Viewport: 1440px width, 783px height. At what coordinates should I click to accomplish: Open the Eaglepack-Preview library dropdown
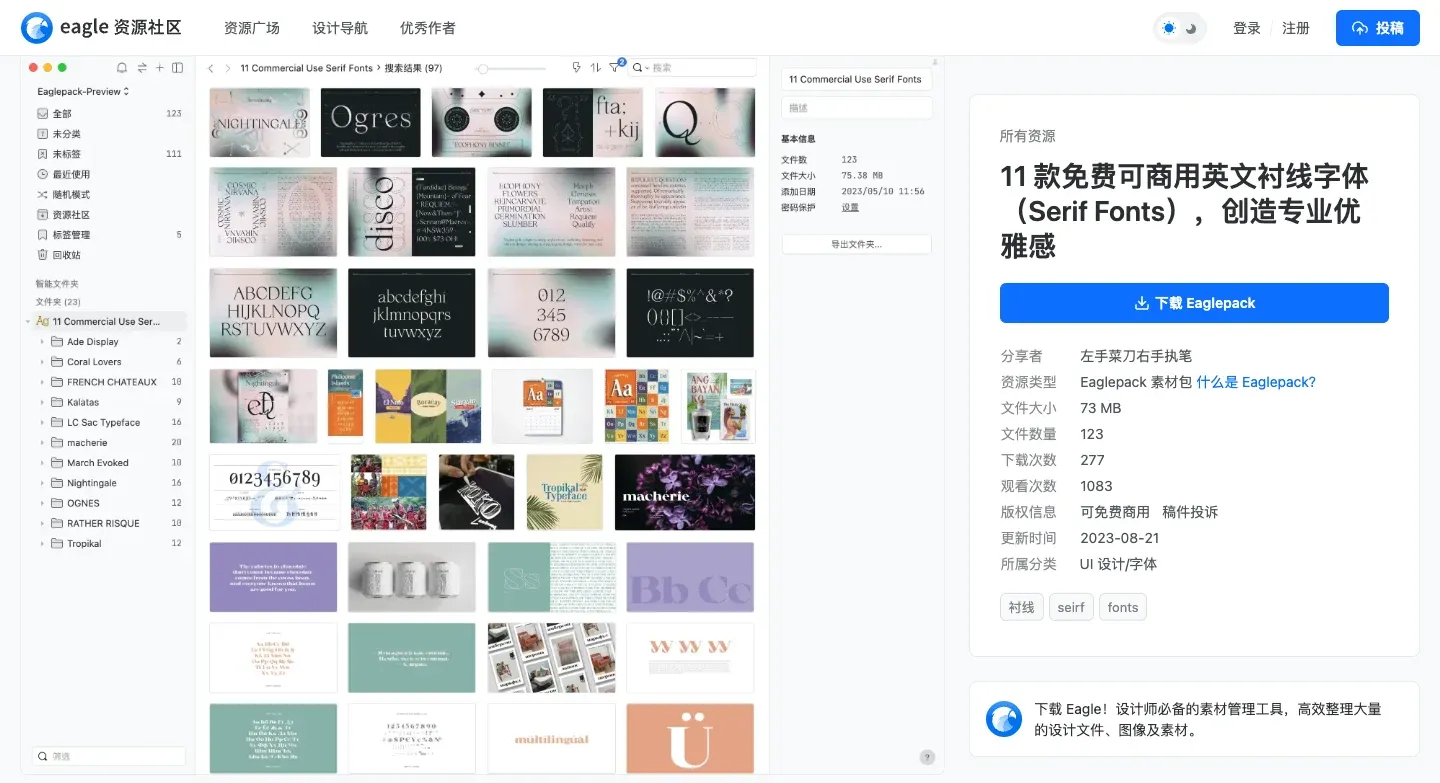point(83,91)
